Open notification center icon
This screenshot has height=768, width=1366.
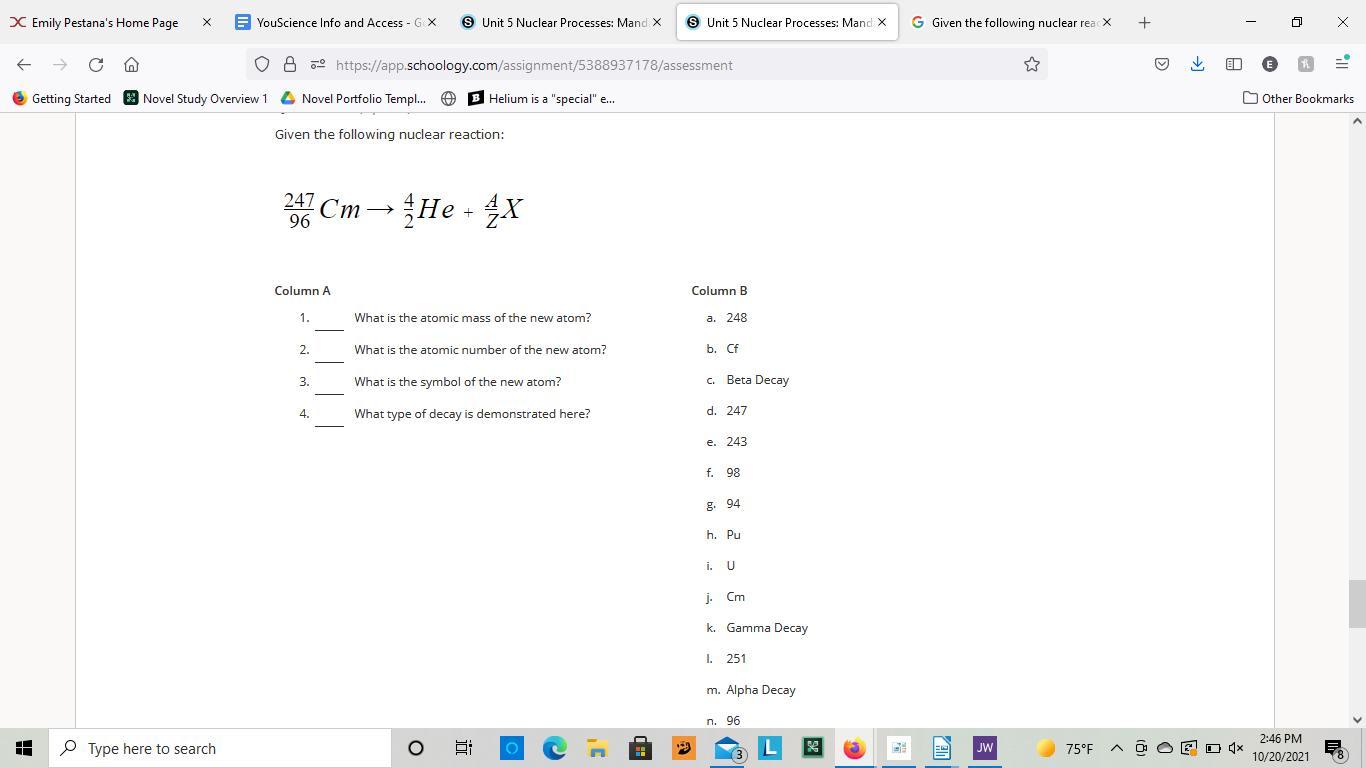[1334, 748]
